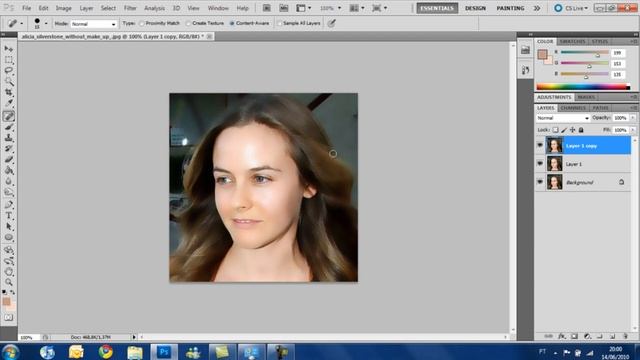The image size is (640, 360).
Task: Toggle lock transparent pixels
Action: pos(556,130)
